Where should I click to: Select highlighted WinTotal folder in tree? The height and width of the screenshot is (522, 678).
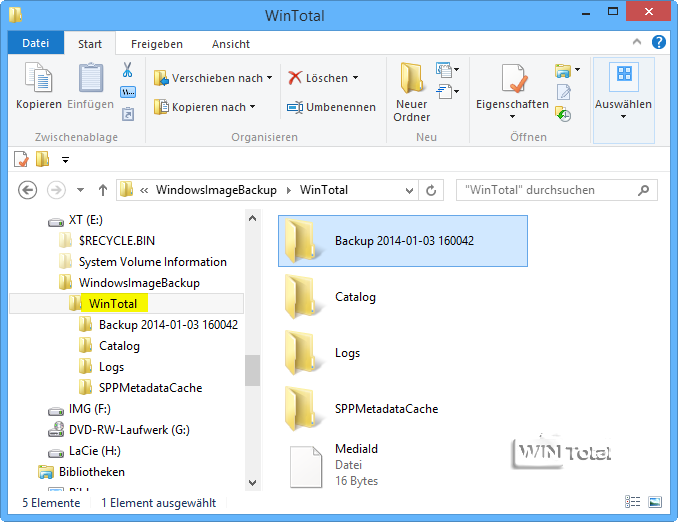(126, 304)
